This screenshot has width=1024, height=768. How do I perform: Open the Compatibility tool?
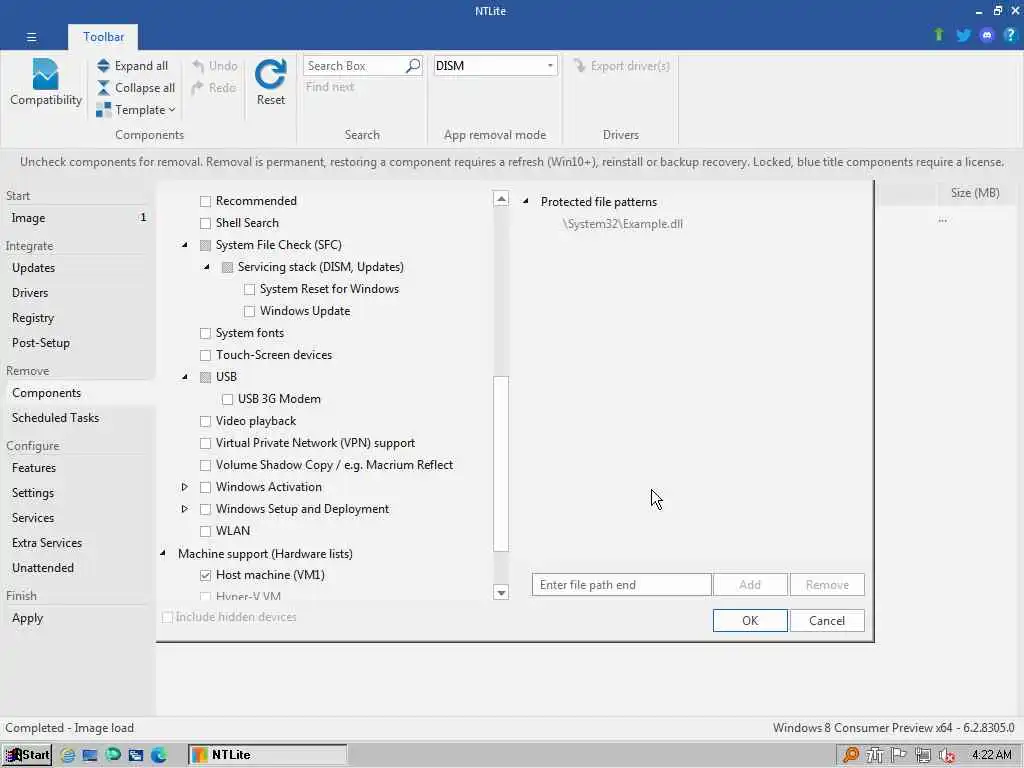pos(45,82)
